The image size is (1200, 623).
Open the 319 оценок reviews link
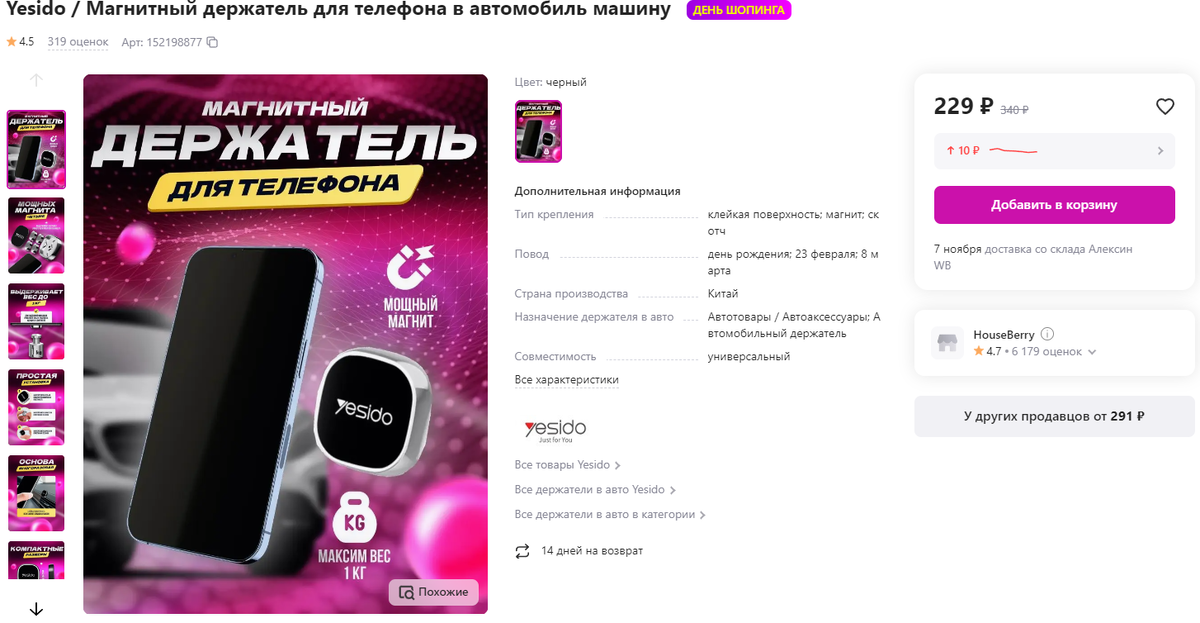point(78,42)
